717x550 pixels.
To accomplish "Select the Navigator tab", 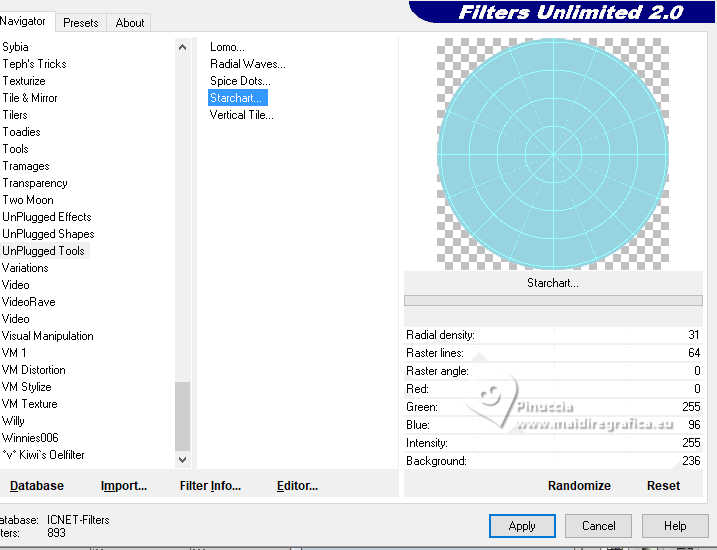I will (23, 21).
